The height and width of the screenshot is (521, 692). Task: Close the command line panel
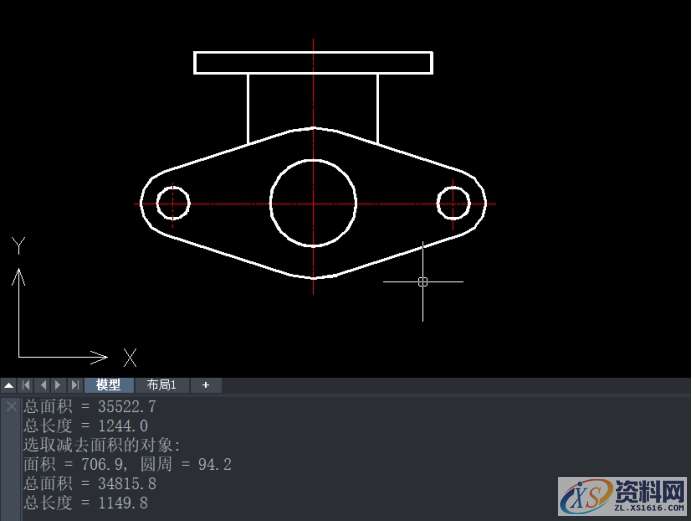[10, 406]
